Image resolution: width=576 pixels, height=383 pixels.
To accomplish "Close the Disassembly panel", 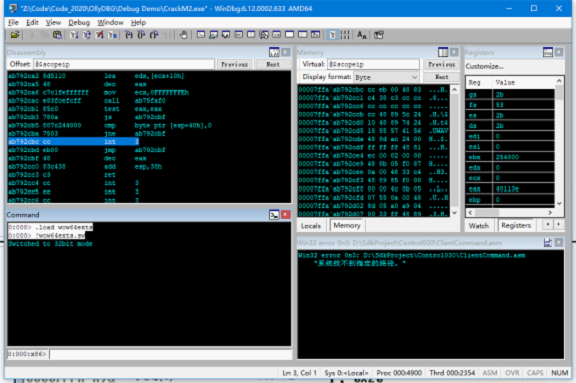I will 286,52.
